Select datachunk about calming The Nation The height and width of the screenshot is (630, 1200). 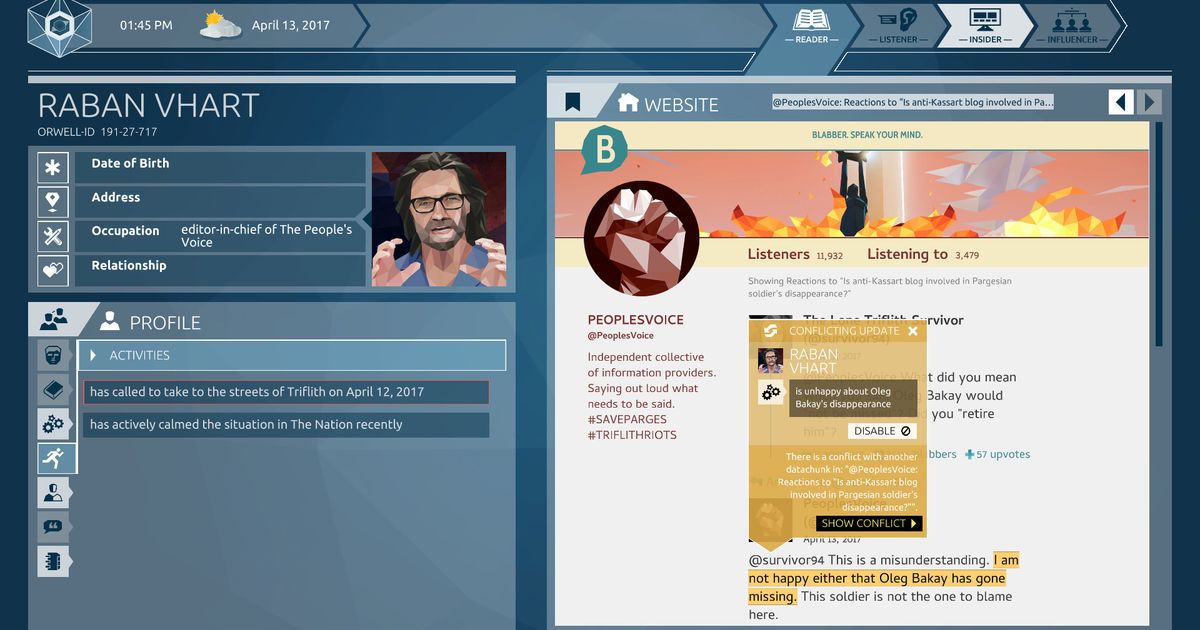pos(286,424)
